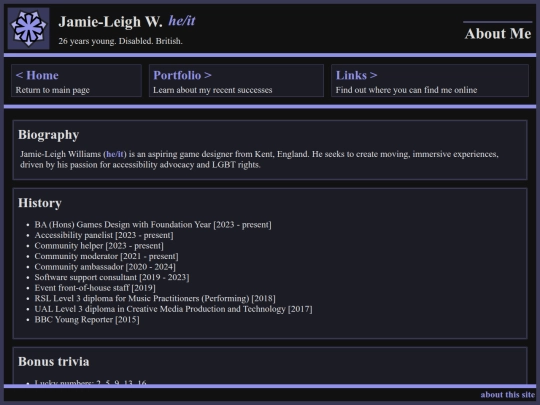540x405 pixels.
Task: Click the header he/it pronoun link
Action: click(x=182, y=21)
